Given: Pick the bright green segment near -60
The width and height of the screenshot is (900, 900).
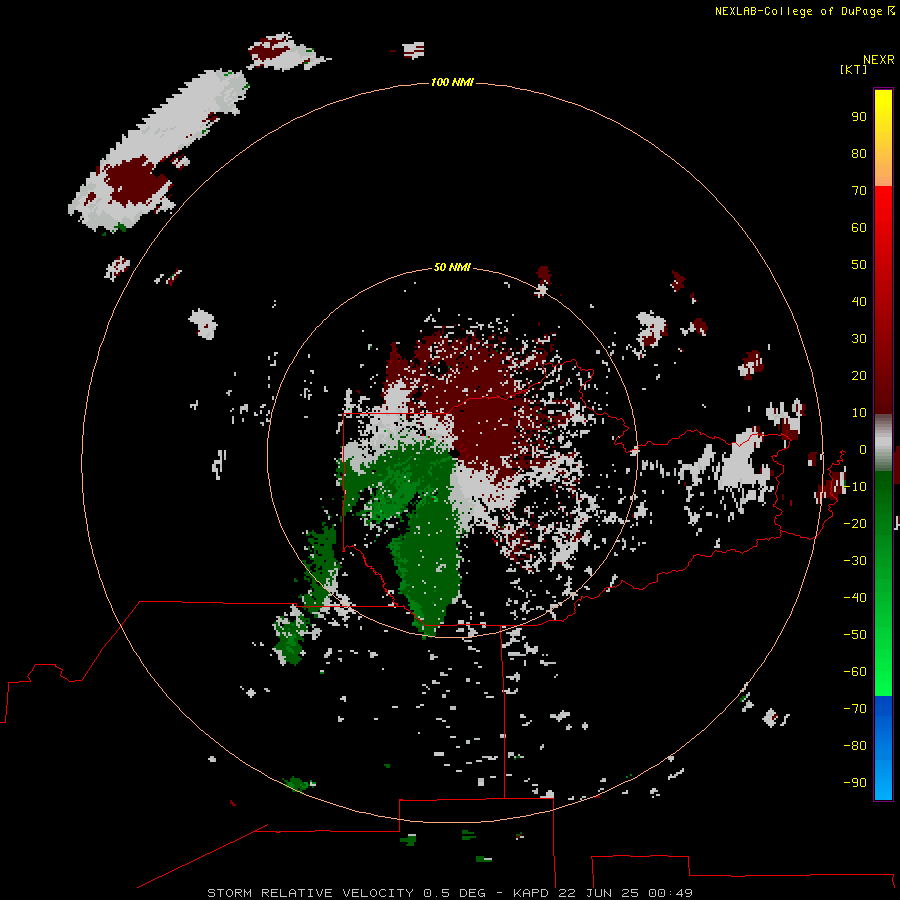Looking at the screenshot, I should [883, 672].
